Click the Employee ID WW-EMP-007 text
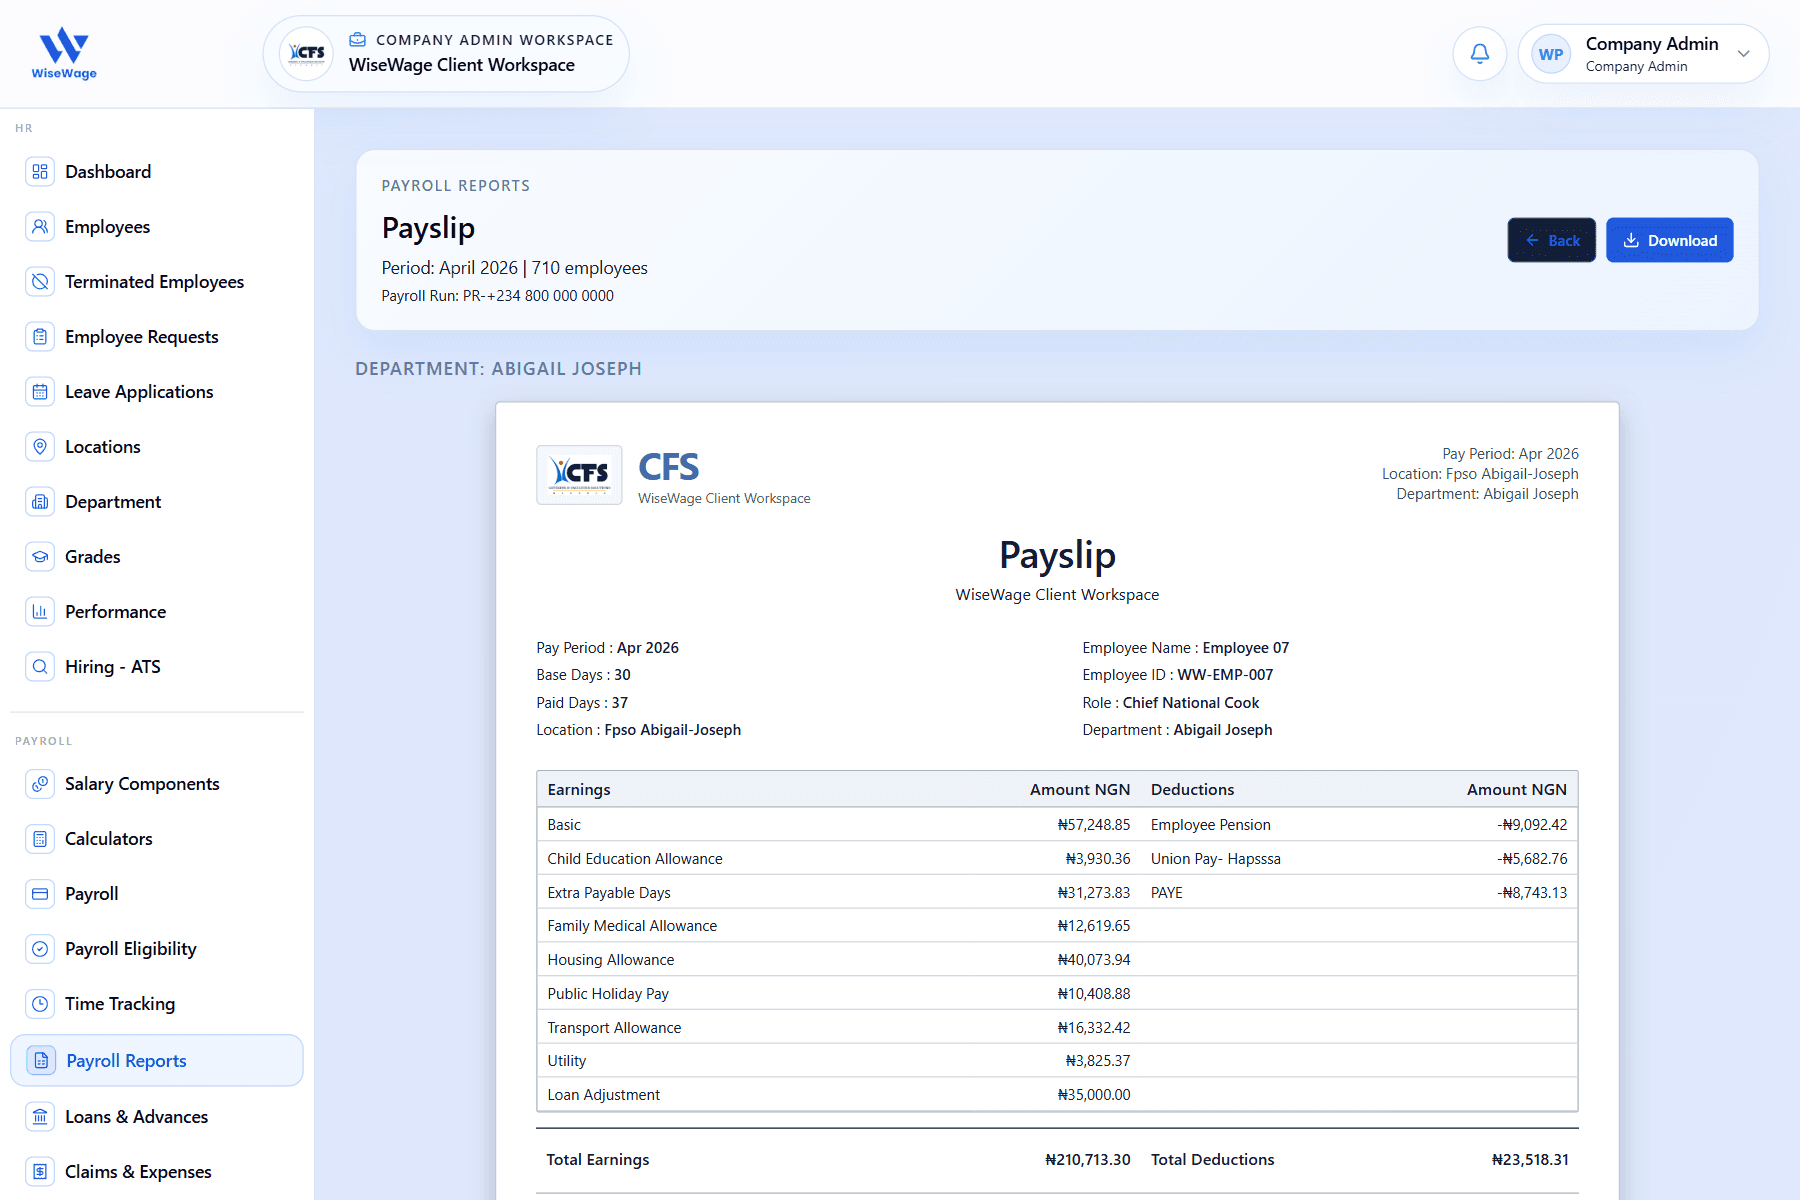The image size is (1800, 1200). tap(1177, 675)
